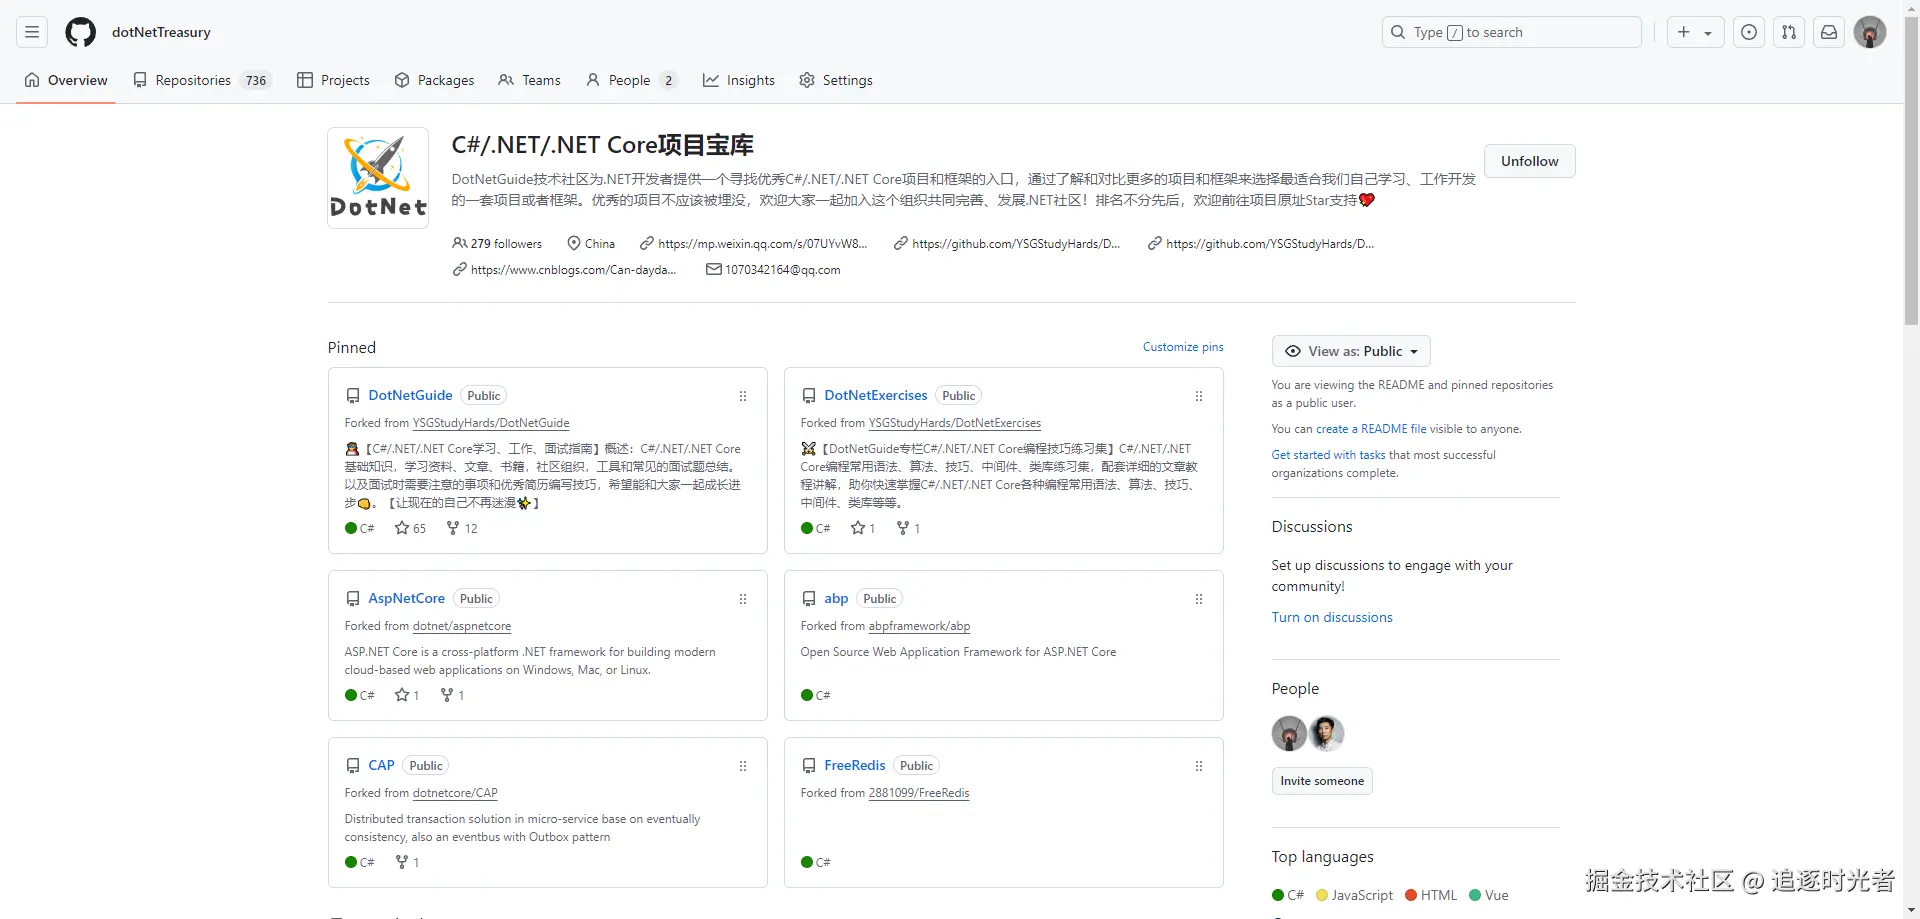
Task: Open pin options for FreeRedis card
Action: [x=1199, y=766]
